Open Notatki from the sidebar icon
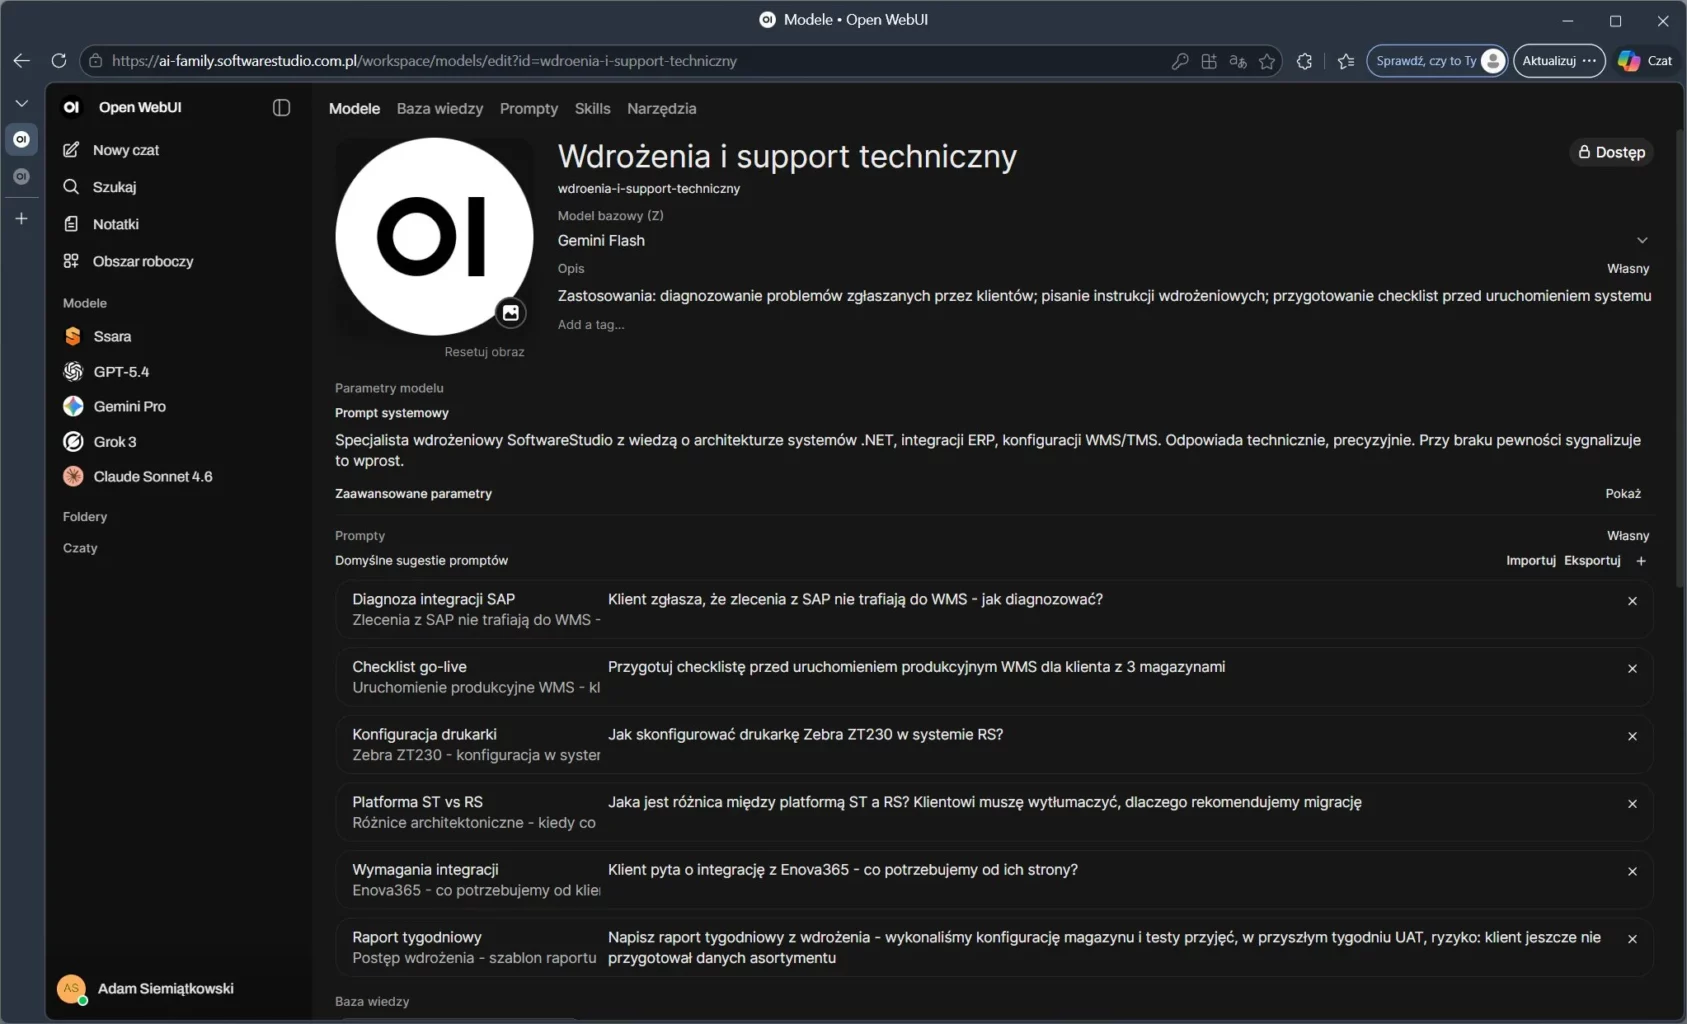Screen dimensions: 1687x1024 point(71,223)
